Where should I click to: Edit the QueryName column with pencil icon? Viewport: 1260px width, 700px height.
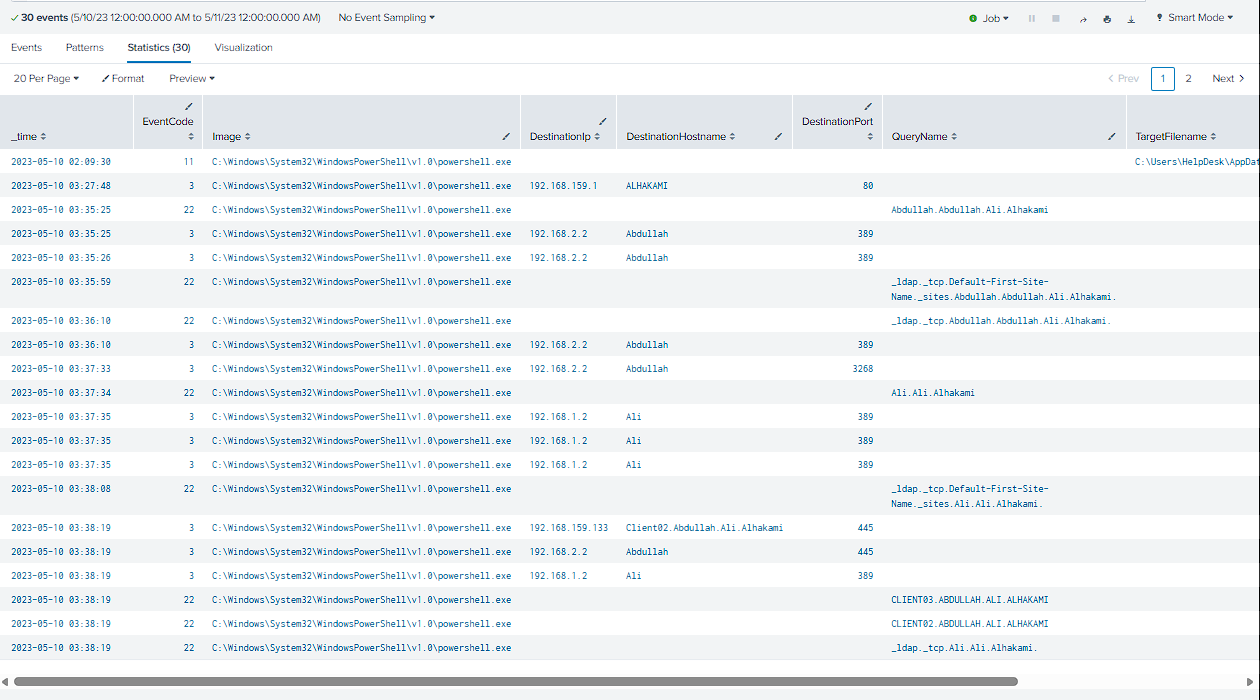tap(1112, 136)
